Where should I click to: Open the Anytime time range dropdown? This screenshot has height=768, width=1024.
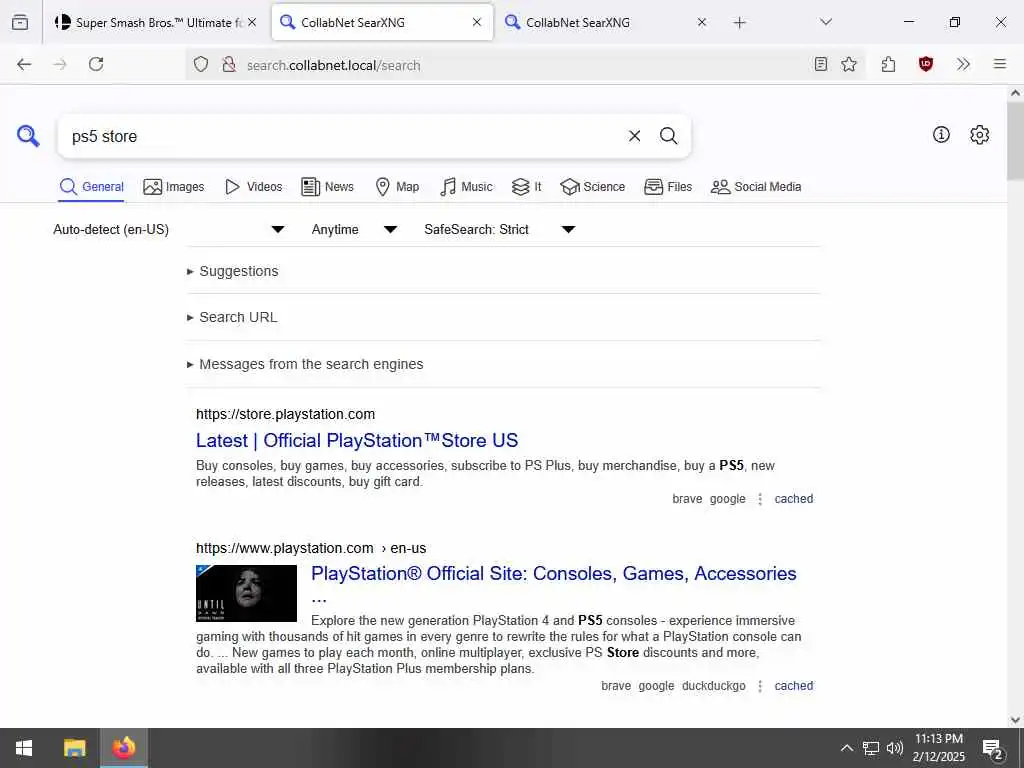[x=354, y=229]
